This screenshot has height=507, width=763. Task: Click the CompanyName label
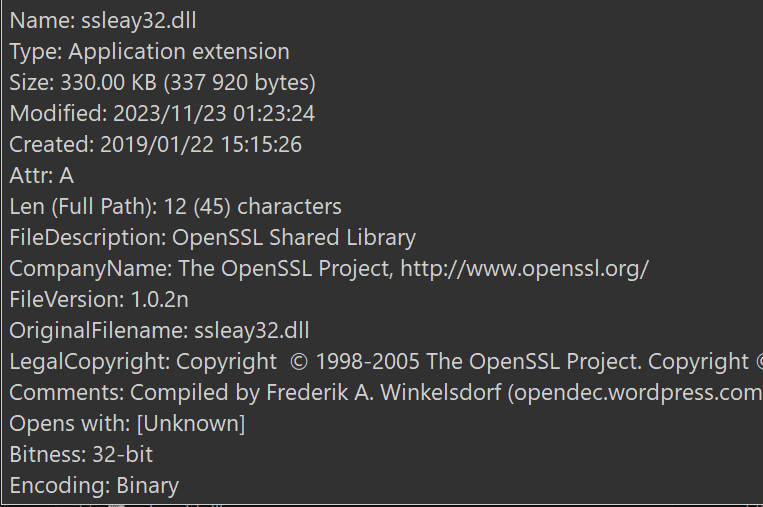tap(90, 269)
